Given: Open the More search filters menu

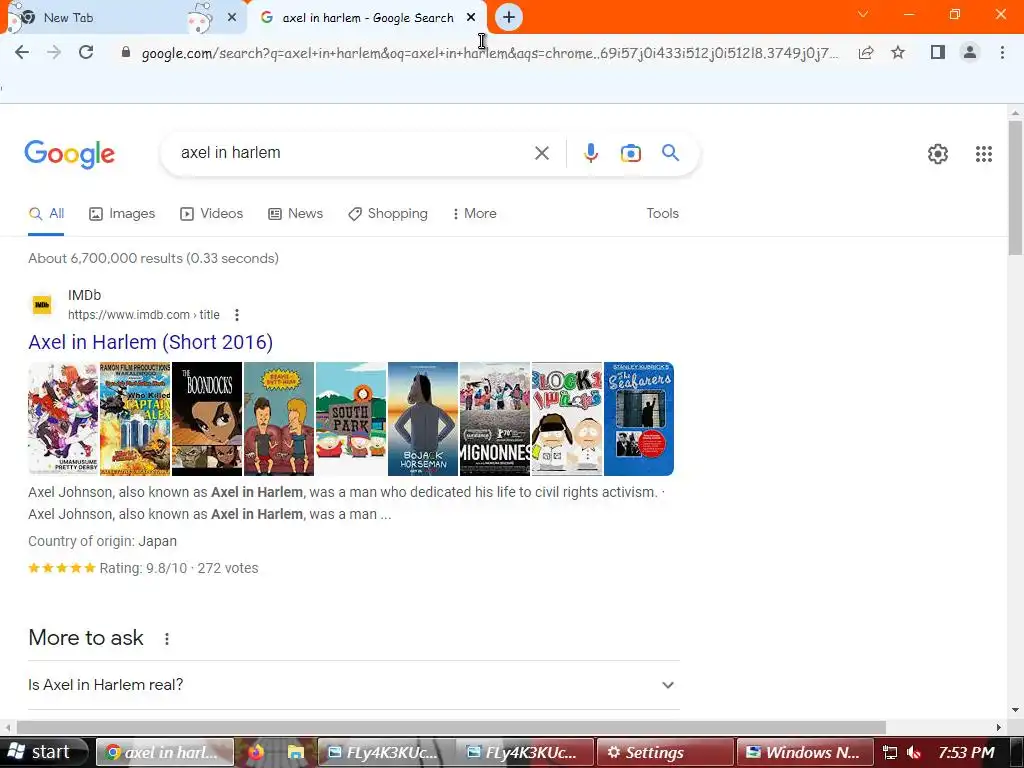Looking at the screenshot, I should [475, 214].
